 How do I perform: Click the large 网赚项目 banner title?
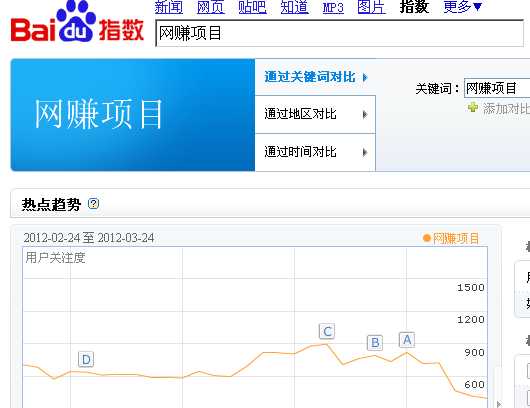point(98,114)
